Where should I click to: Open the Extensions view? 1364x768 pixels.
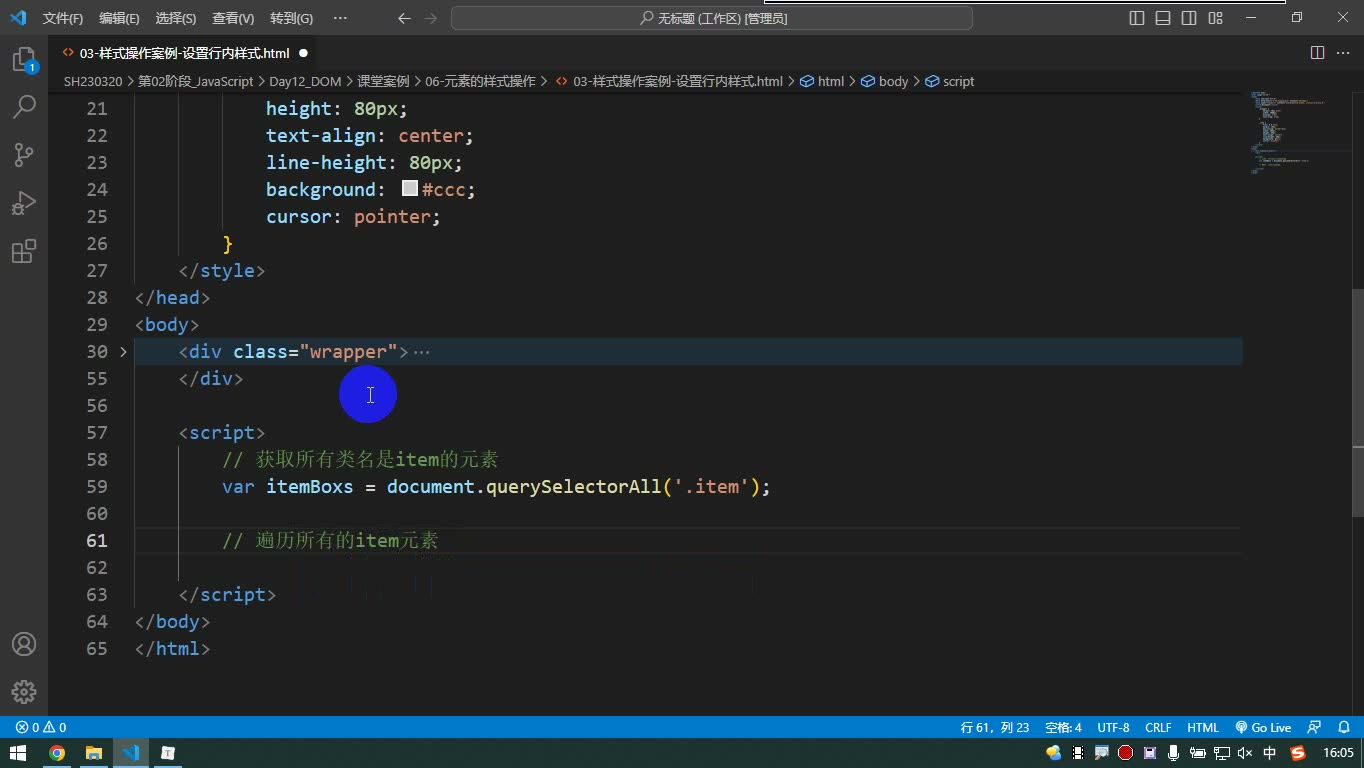(24, 251)
